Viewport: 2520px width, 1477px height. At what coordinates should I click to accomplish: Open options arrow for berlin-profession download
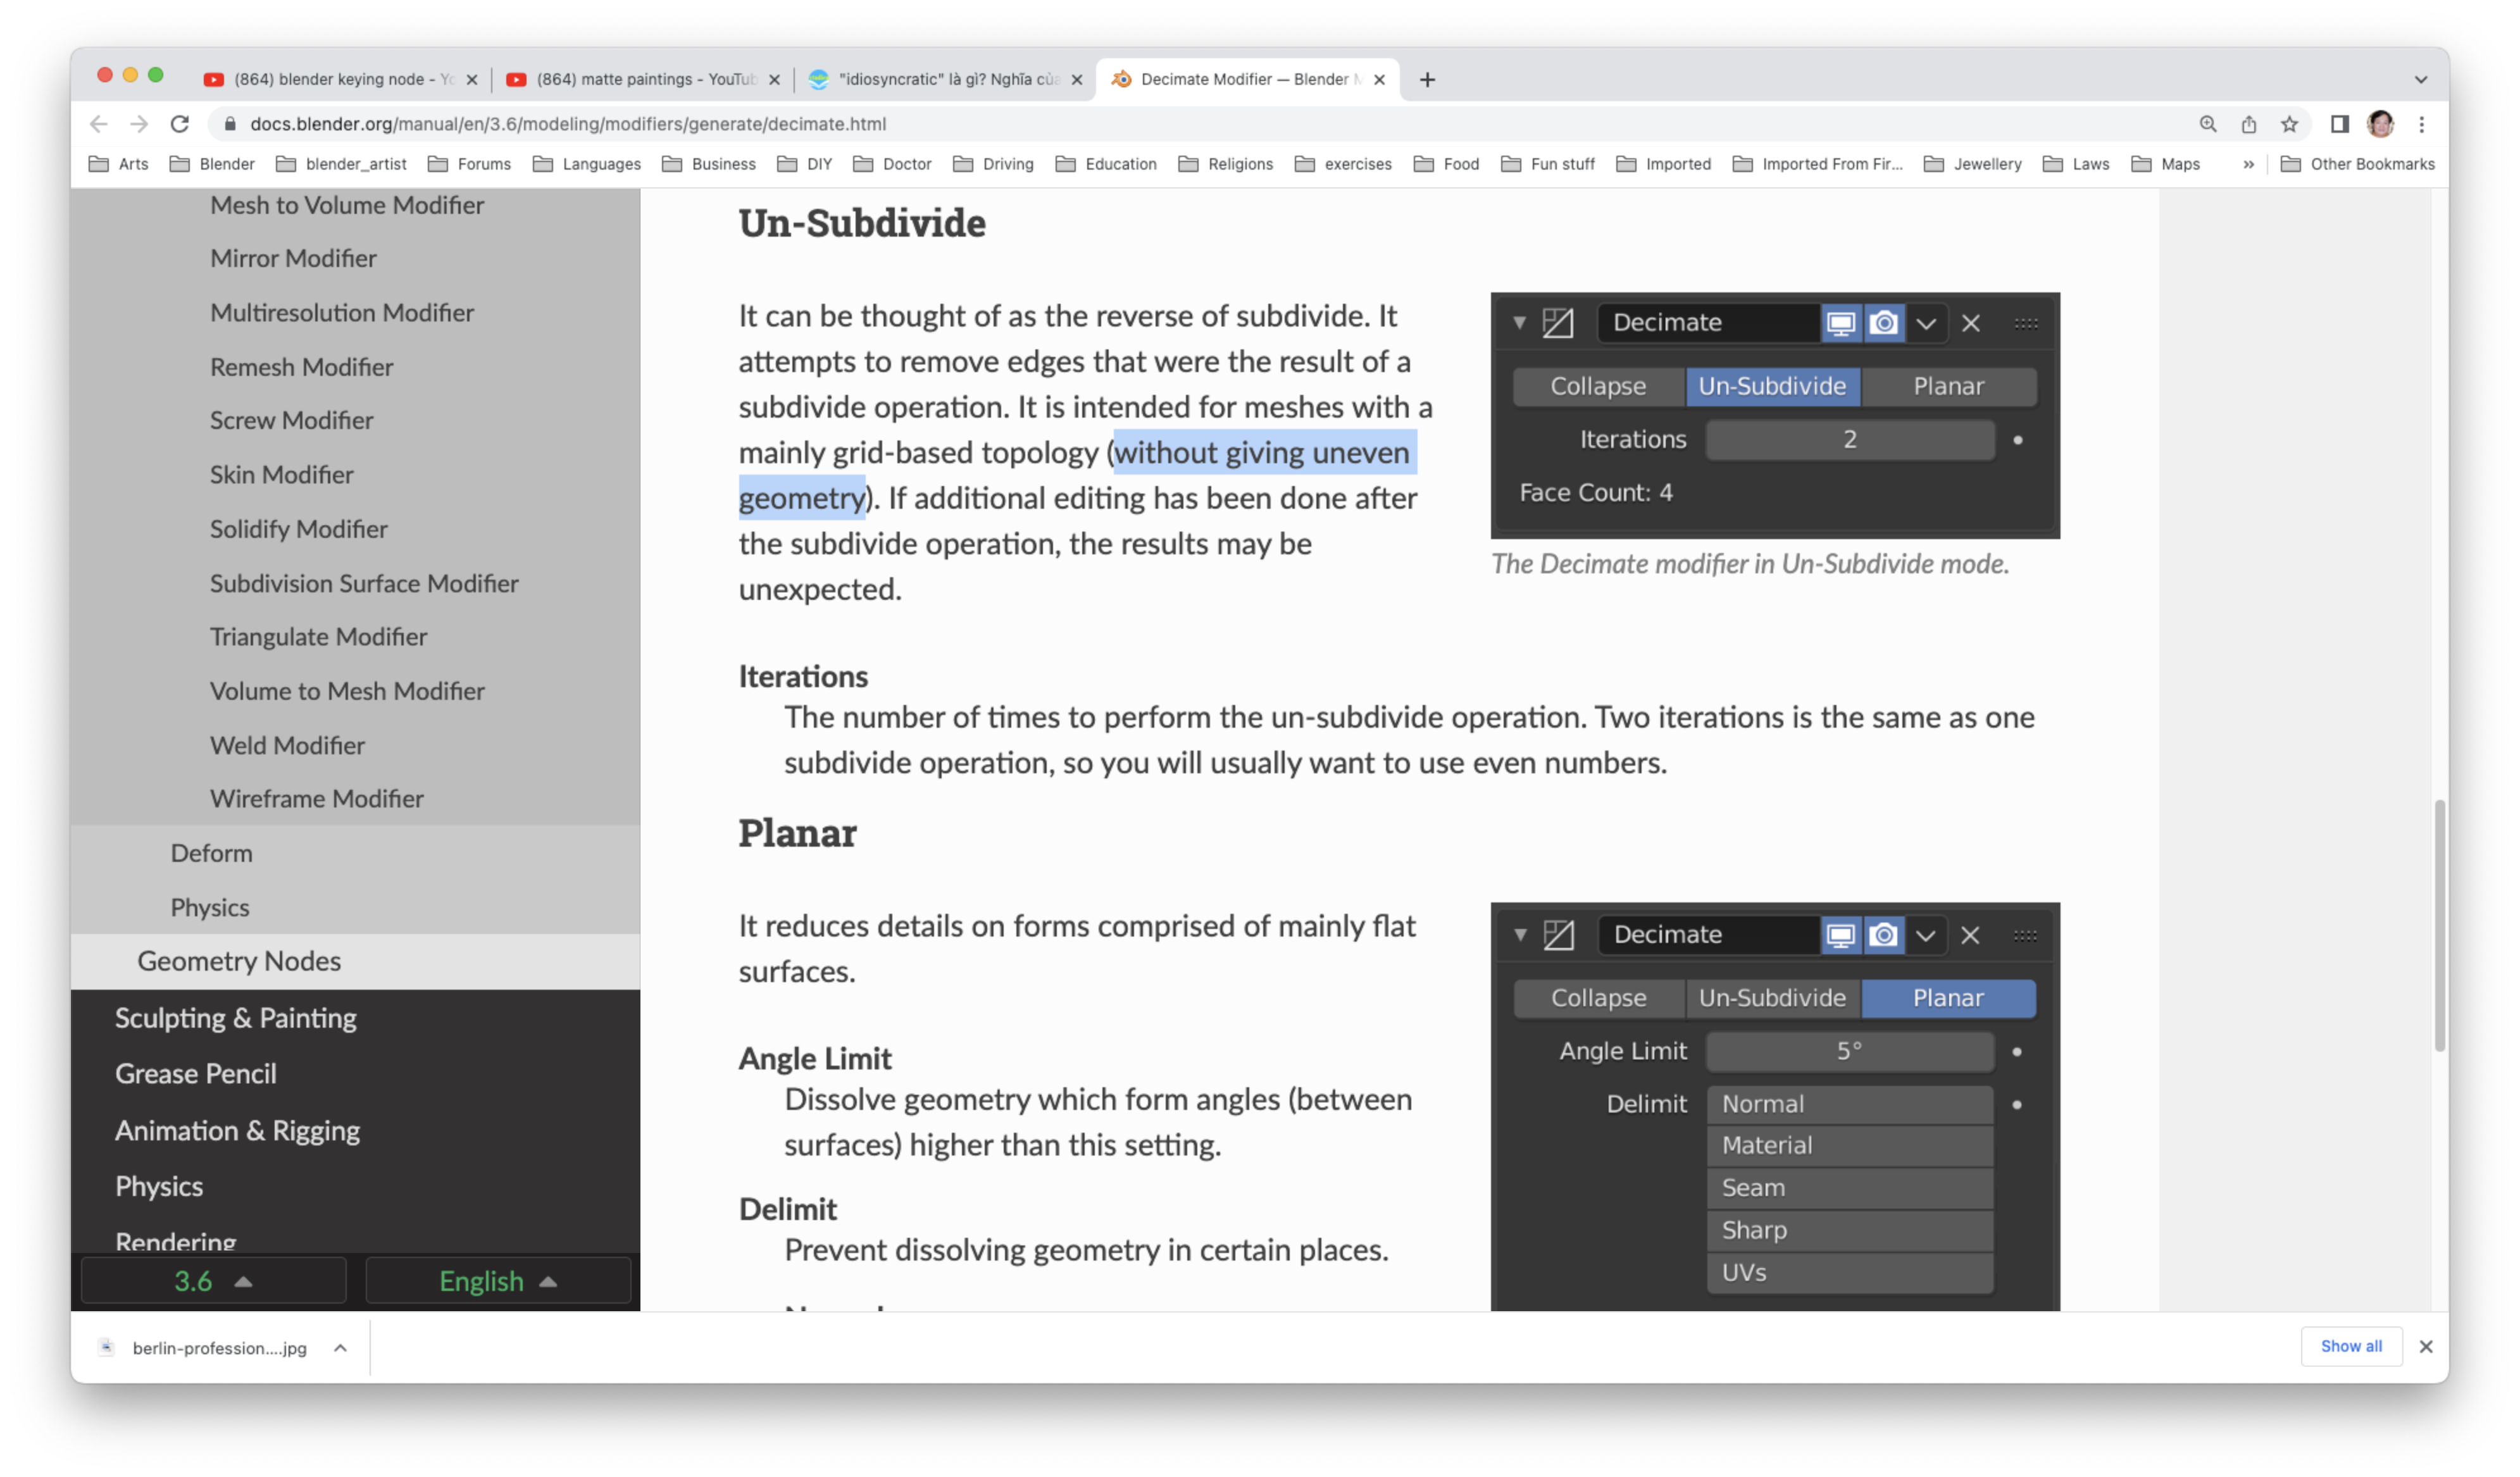point(340,1347)
